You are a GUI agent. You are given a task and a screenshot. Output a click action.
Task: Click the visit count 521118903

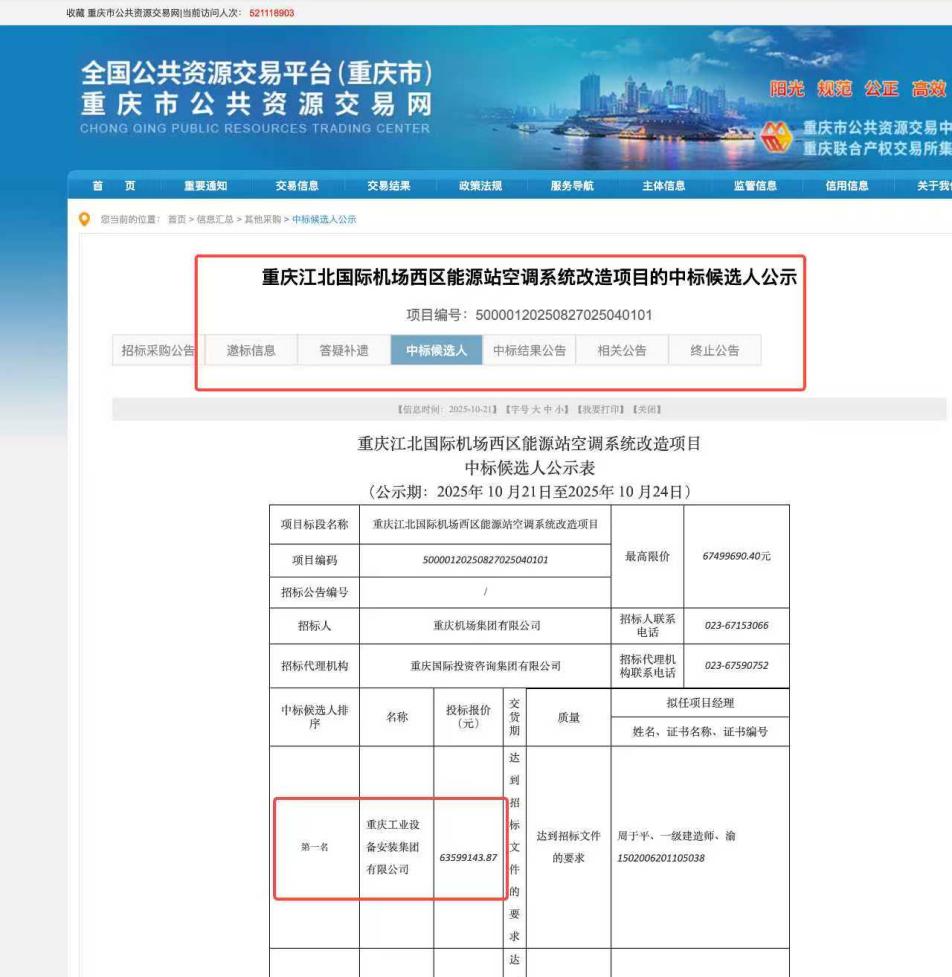coord(272,12)
